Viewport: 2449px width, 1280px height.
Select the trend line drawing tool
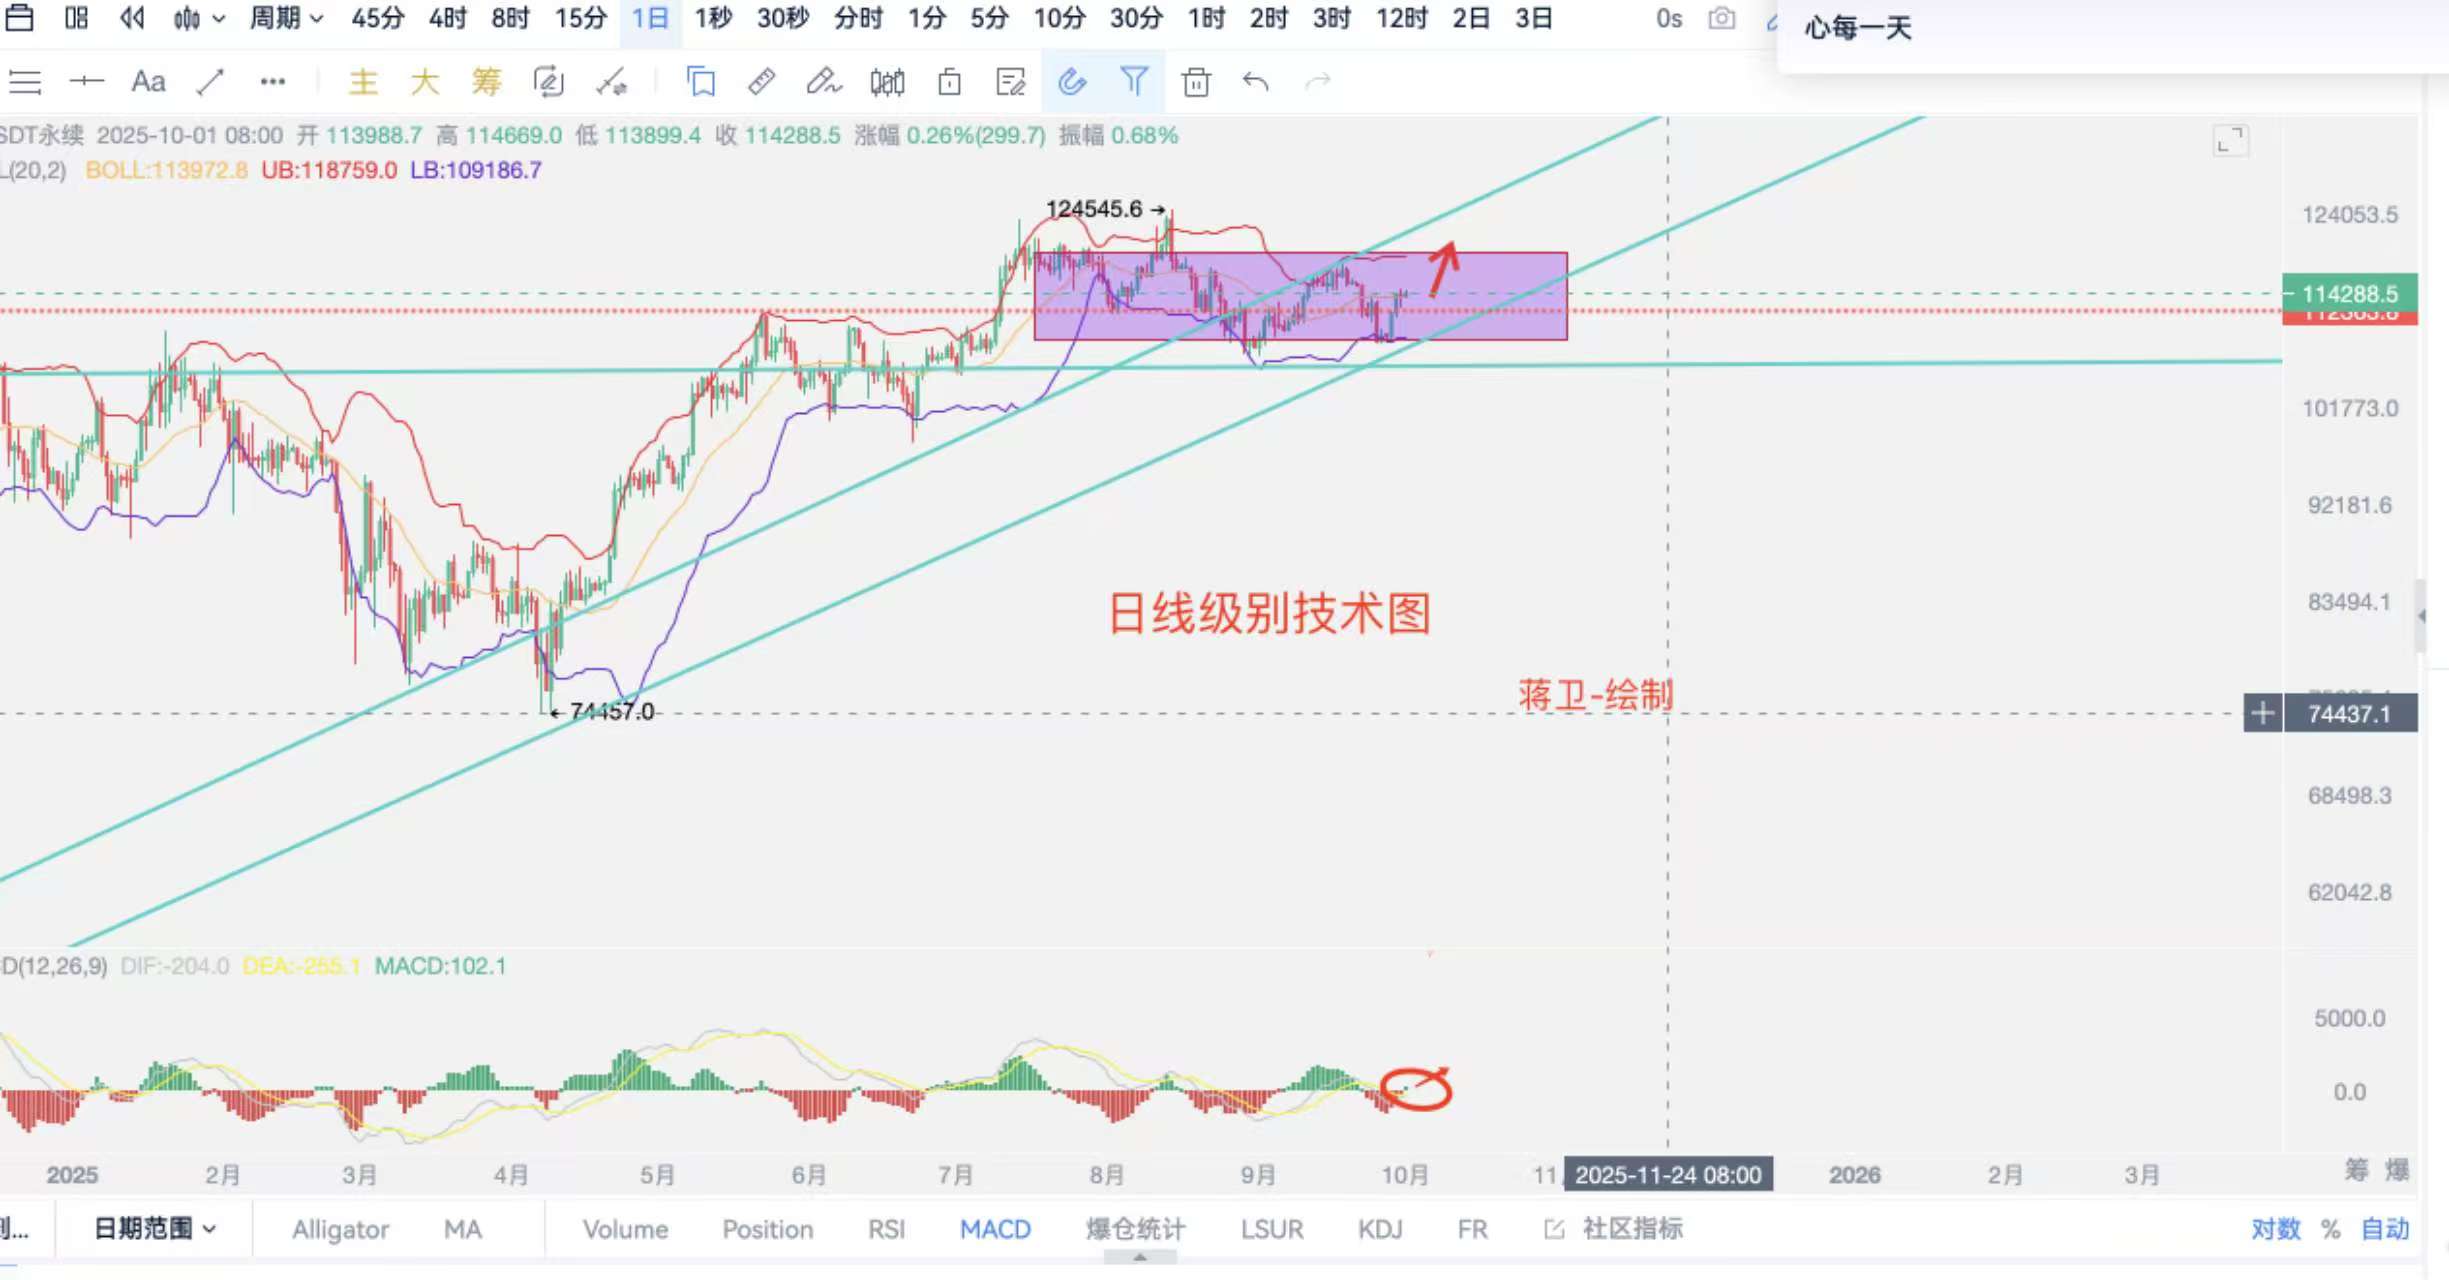point(210,82)
